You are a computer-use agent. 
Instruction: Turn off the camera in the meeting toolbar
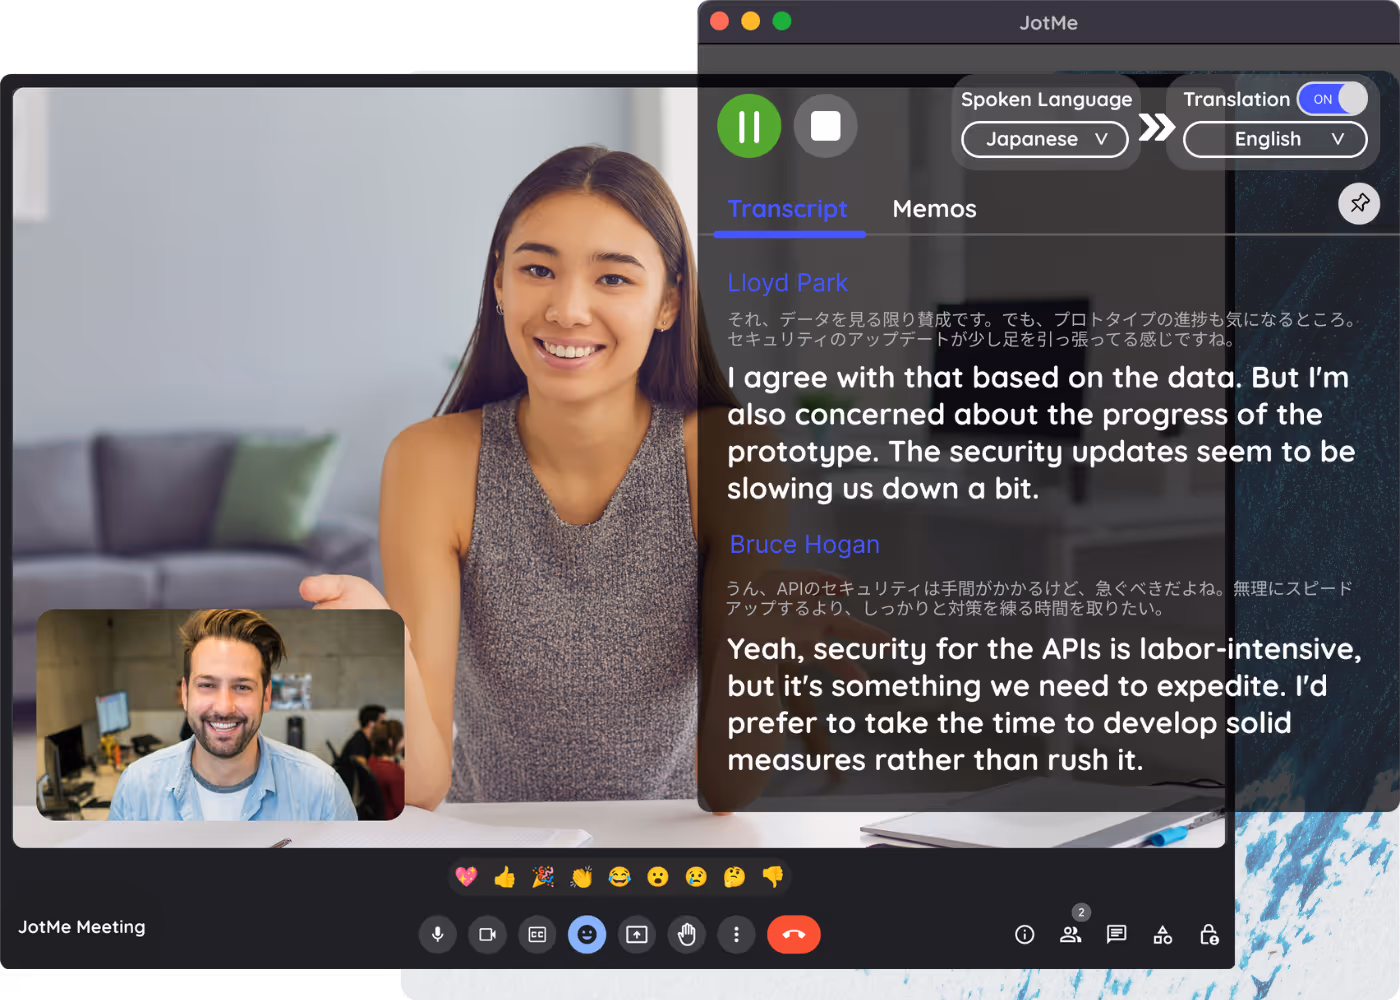click(x=487, y=934)
